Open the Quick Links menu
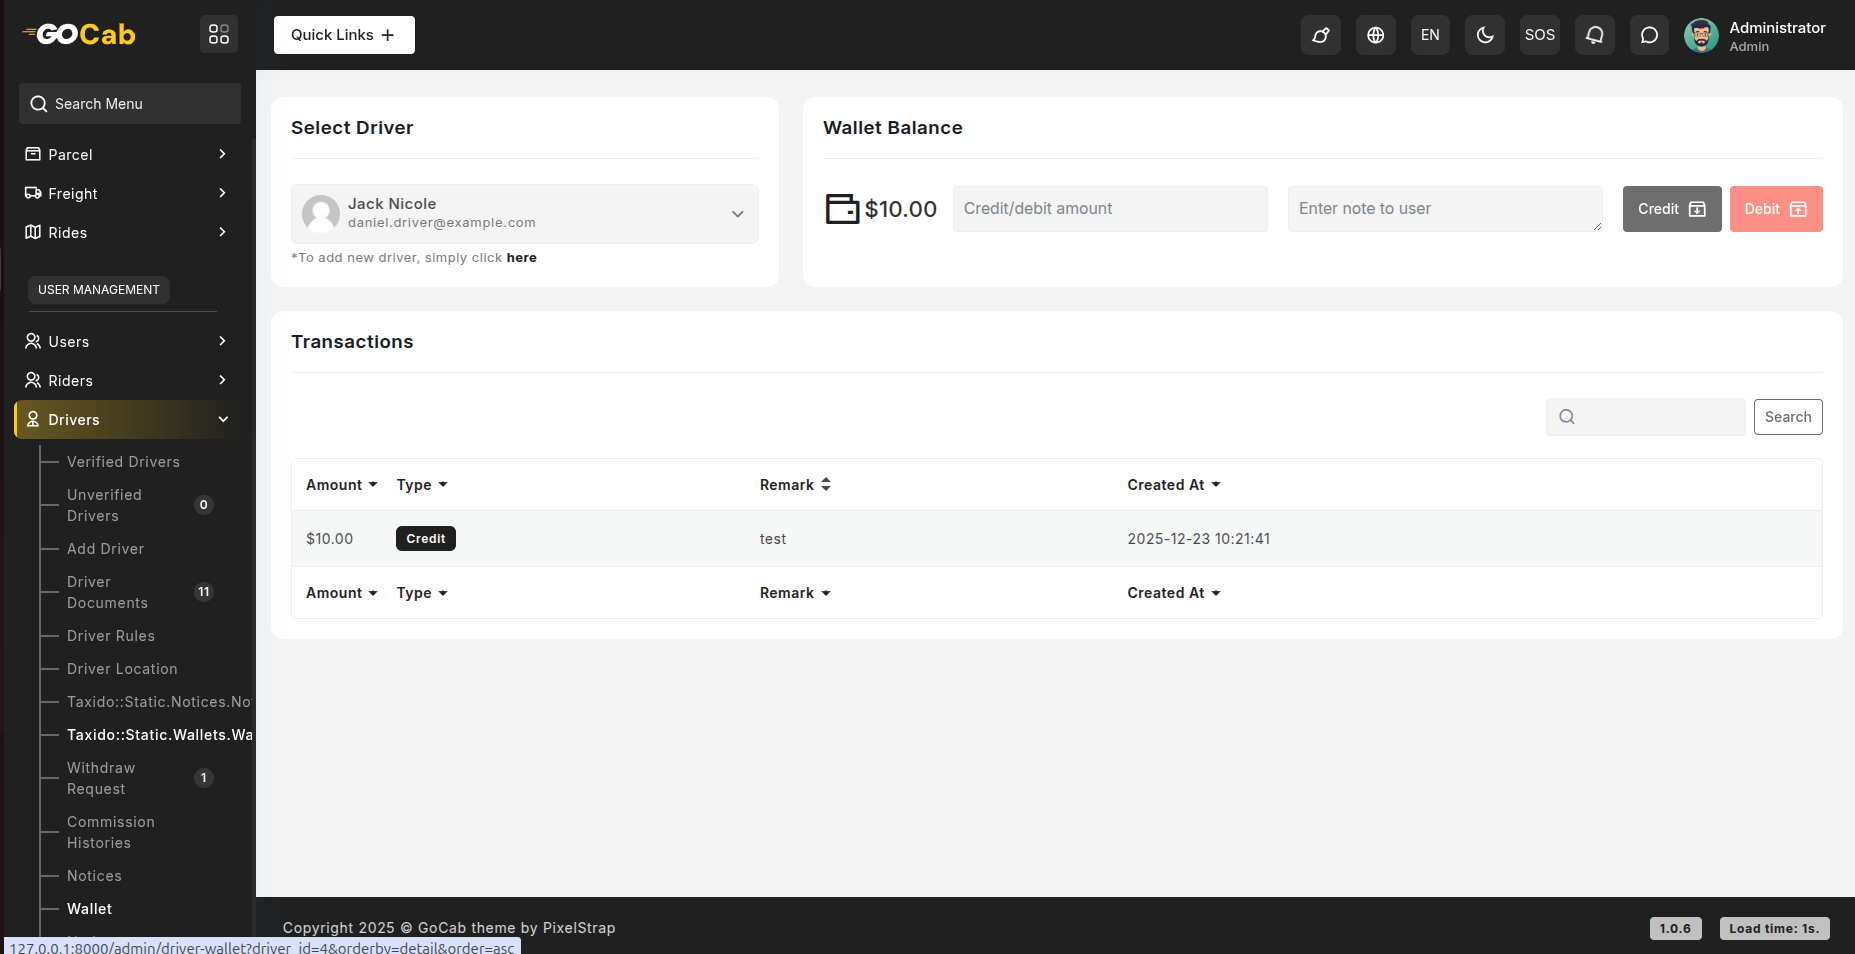 coord(344,35)
